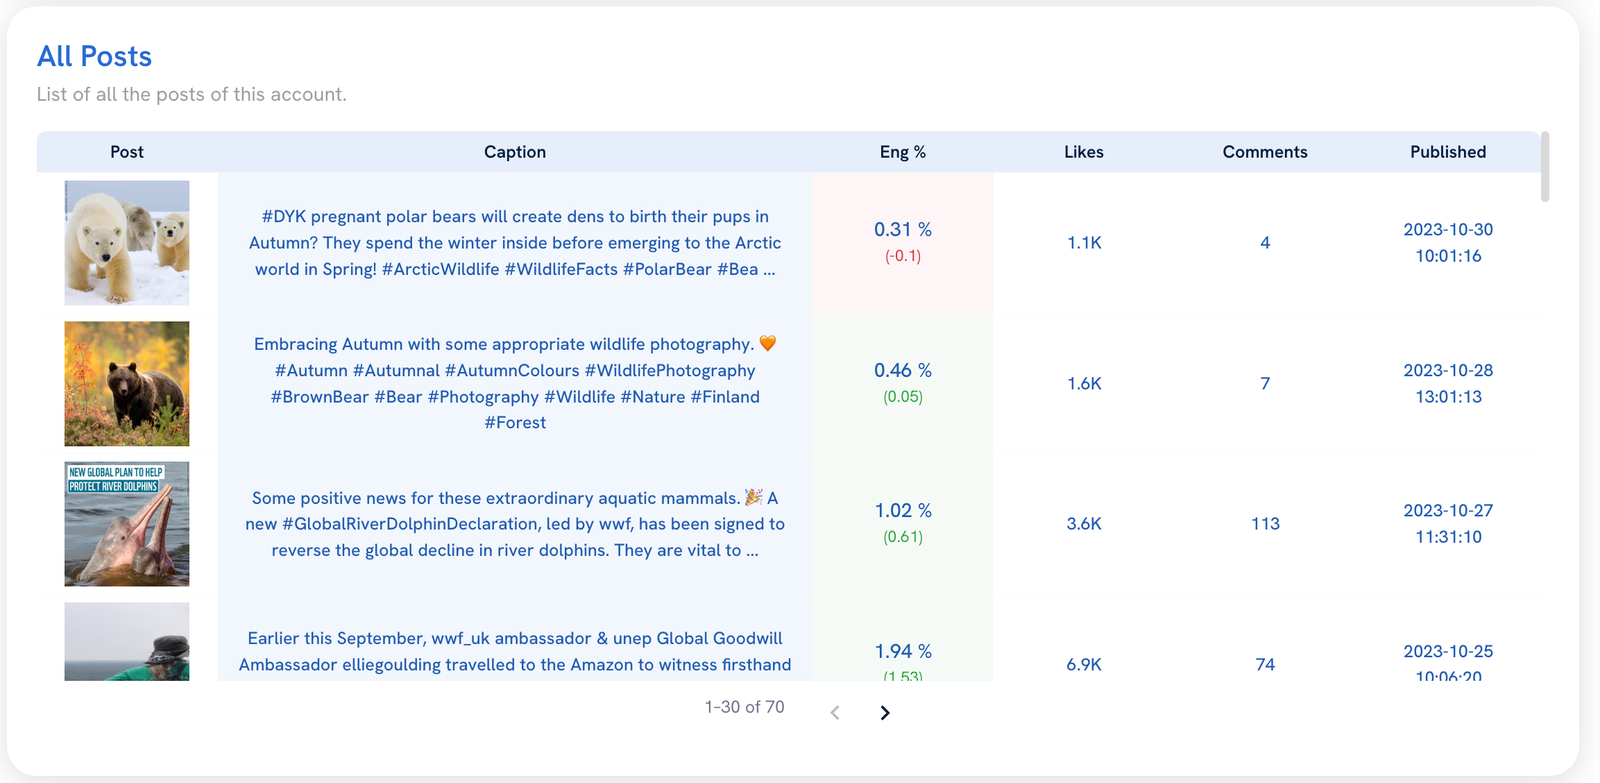Click the 113 comments cell
1600x783 pixels.
[x=1265, y=524]
